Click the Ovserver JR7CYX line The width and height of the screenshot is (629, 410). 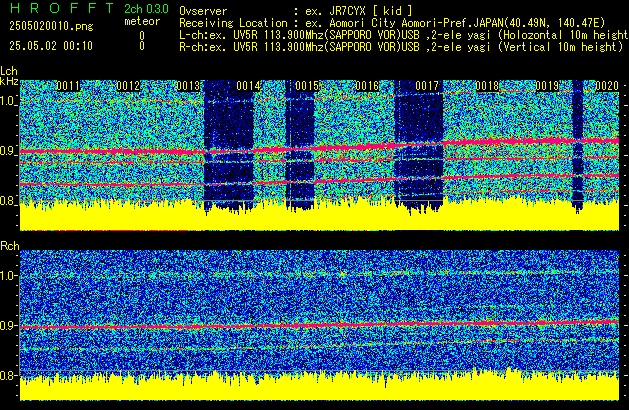point(296,11)
